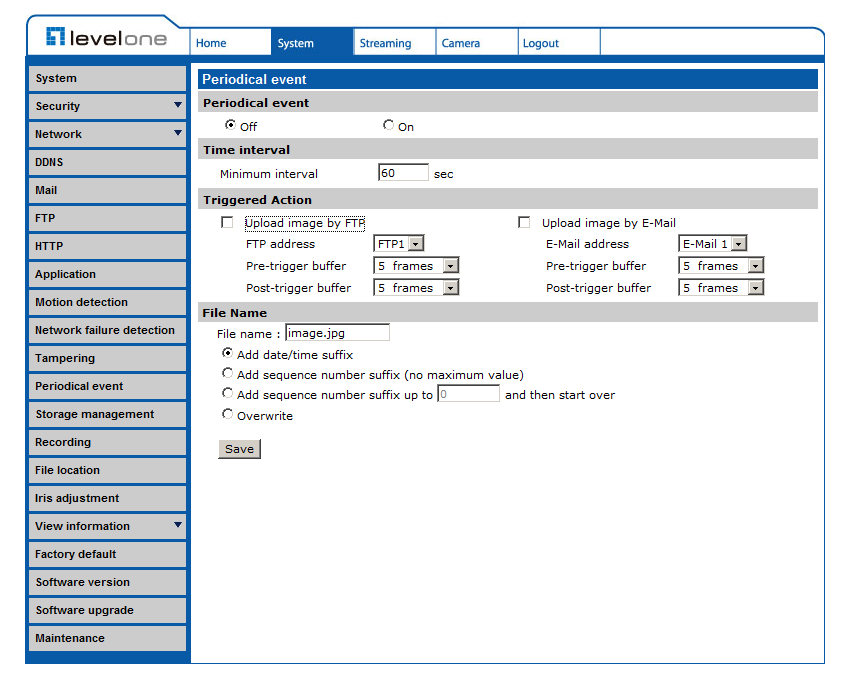Check Upload image by FTP

(227, 222)
